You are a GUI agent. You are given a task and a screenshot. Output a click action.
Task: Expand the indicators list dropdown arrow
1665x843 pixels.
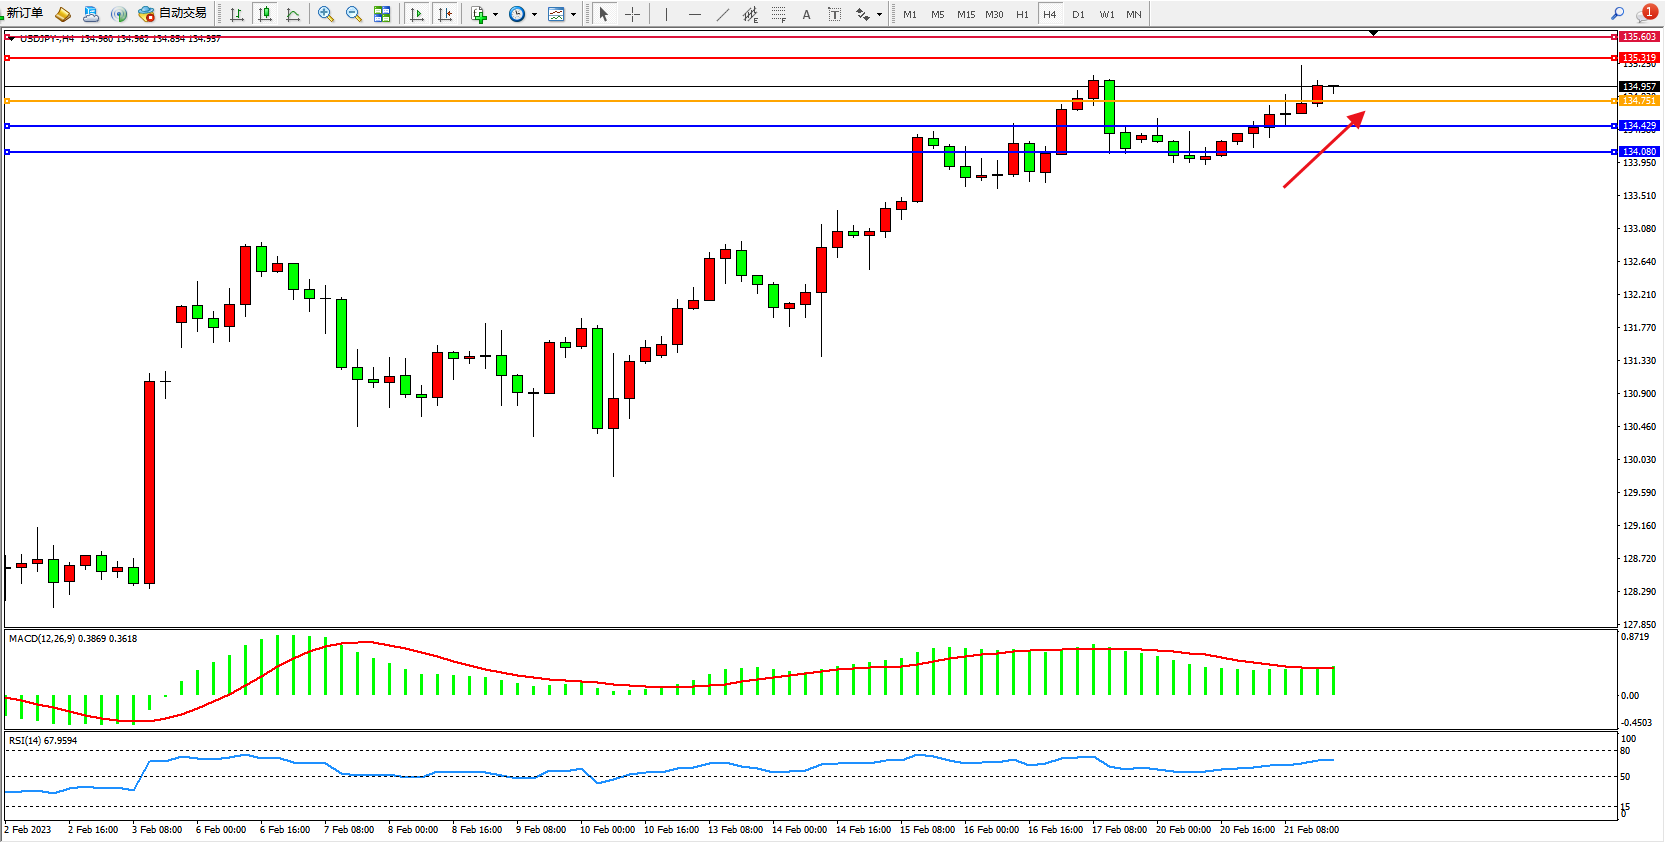click(495, 14)
